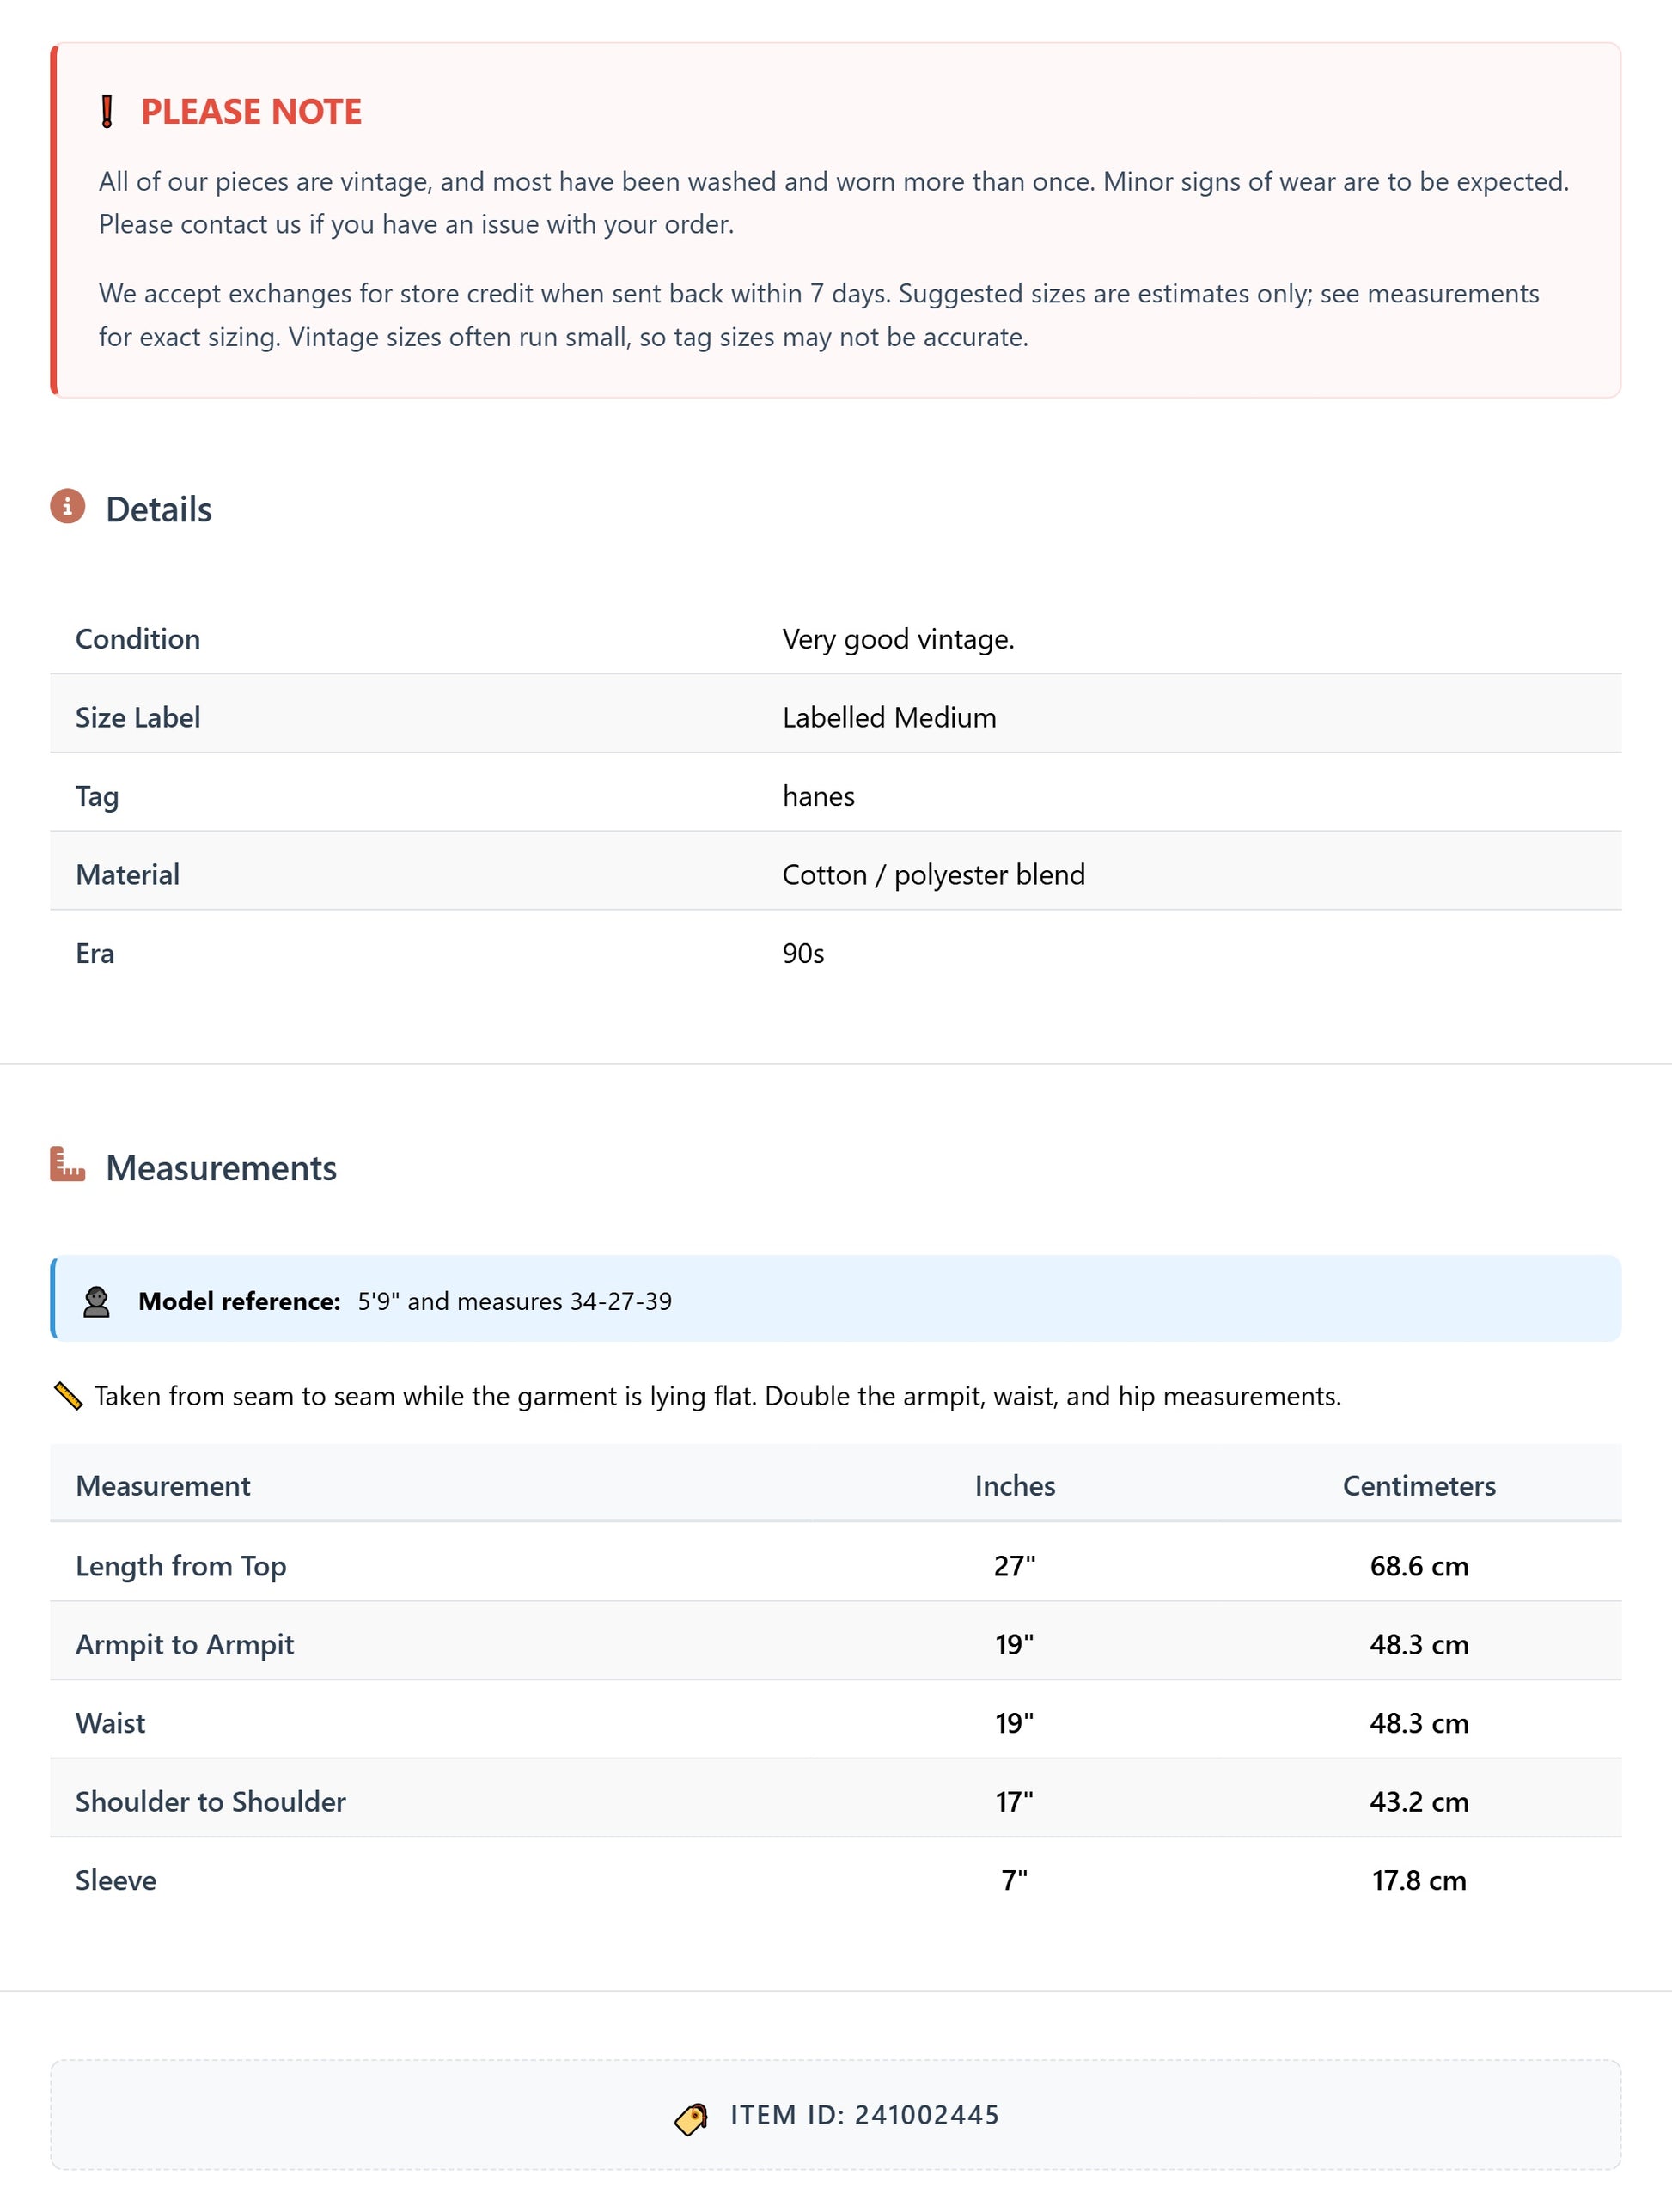Viewport: 1672px width, 2212px height.
Task: Click the ruler icon beside Measurements
Action: (68, 1165)
